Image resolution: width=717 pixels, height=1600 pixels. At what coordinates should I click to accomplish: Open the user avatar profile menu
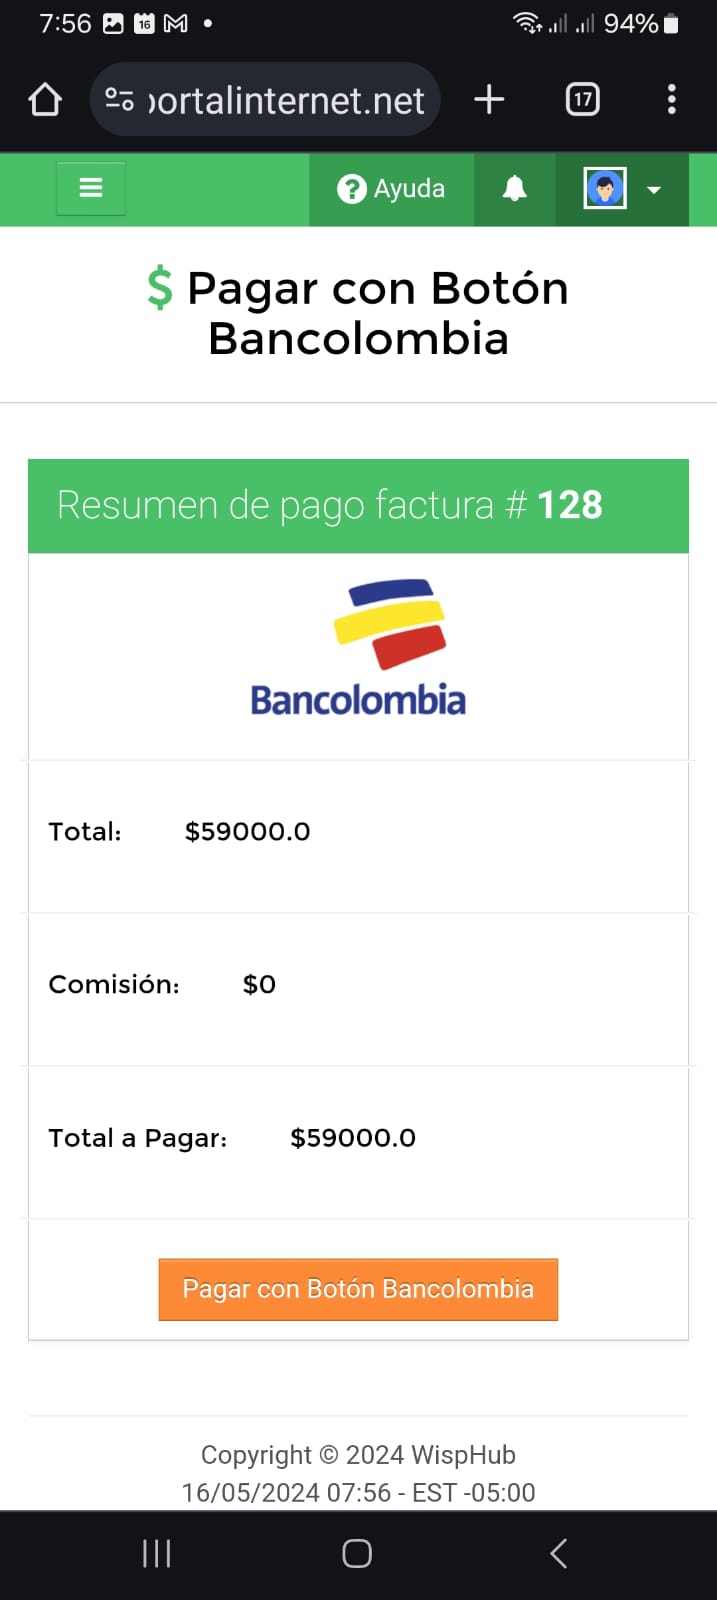tap(622, 189)
